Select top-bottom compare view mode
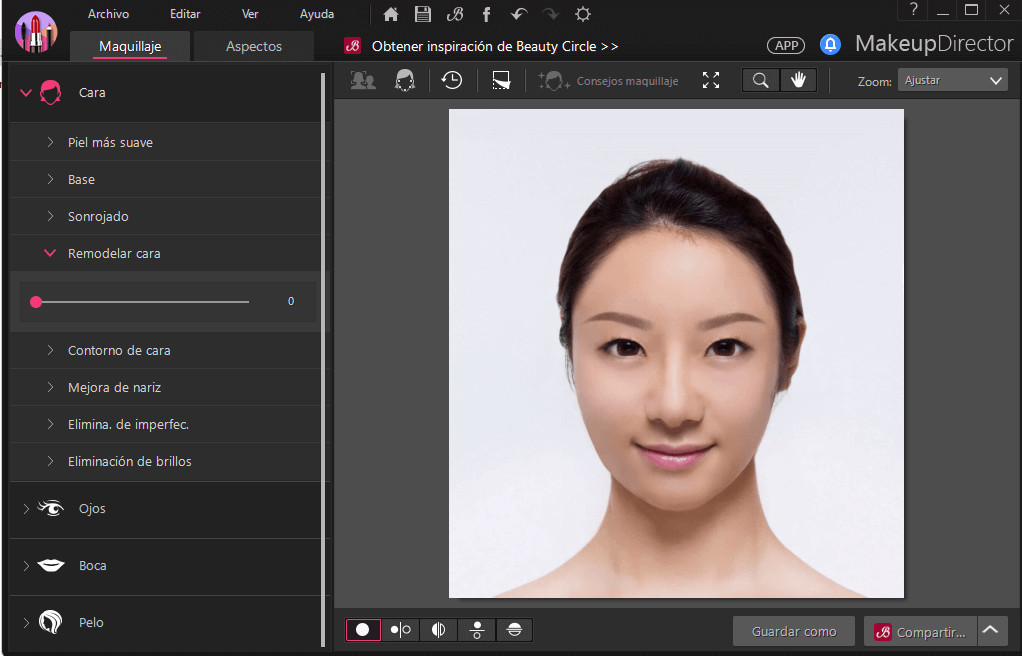 (x=476, y=630)
